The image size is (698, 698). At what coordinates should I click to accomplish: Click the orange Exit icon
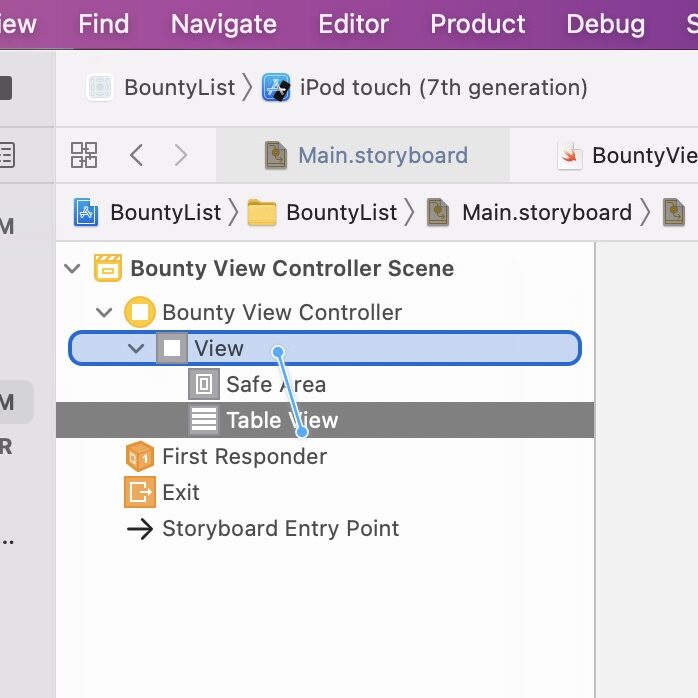(x=140, y=492)
